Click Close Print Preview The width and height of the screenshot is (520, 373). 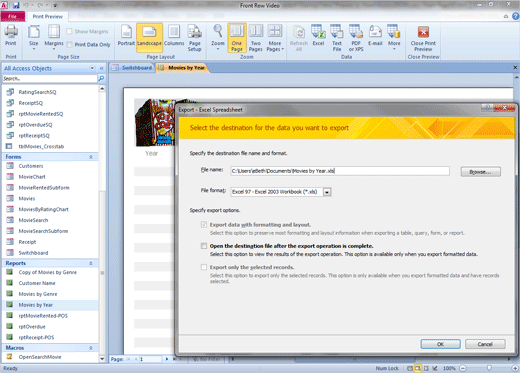click(x=423, y=38)
